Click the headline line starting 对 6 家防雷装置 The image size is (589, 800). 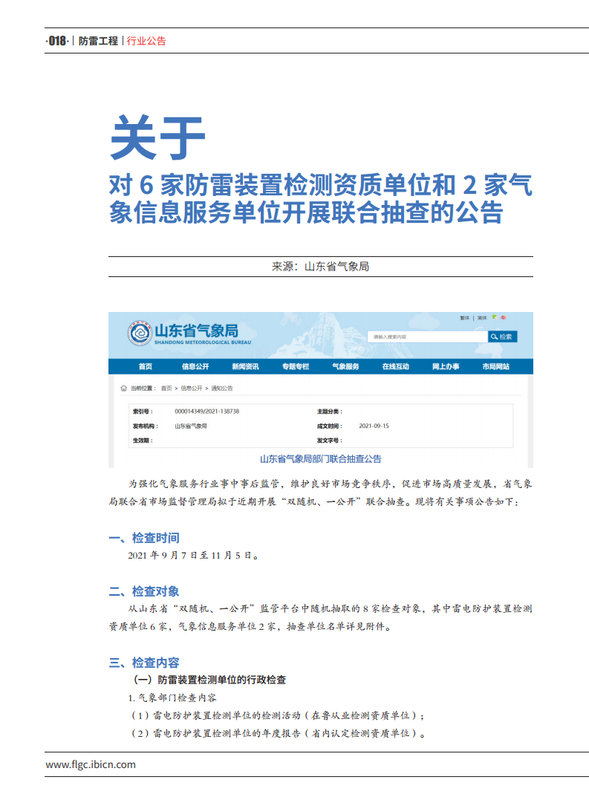[321, 185]
